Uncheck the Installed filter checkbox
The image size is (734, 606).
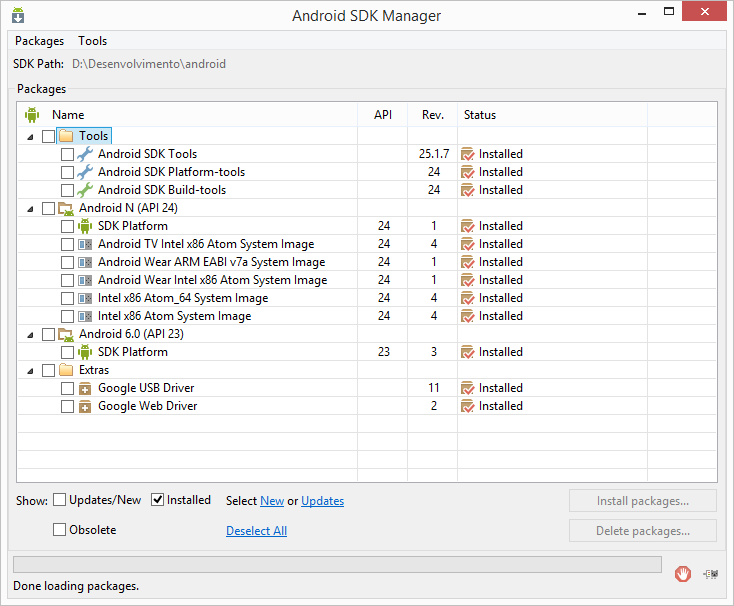click(x=158, y=500)
